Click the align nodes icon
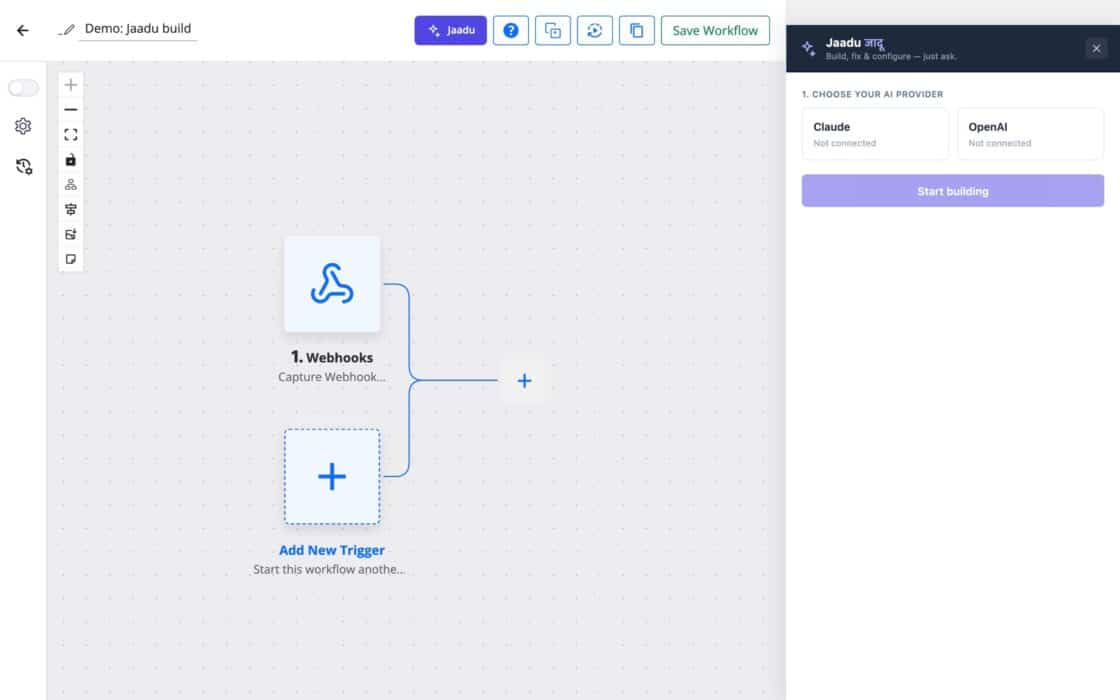This screenshot has height=700, width=1120. tap(71, 209)
